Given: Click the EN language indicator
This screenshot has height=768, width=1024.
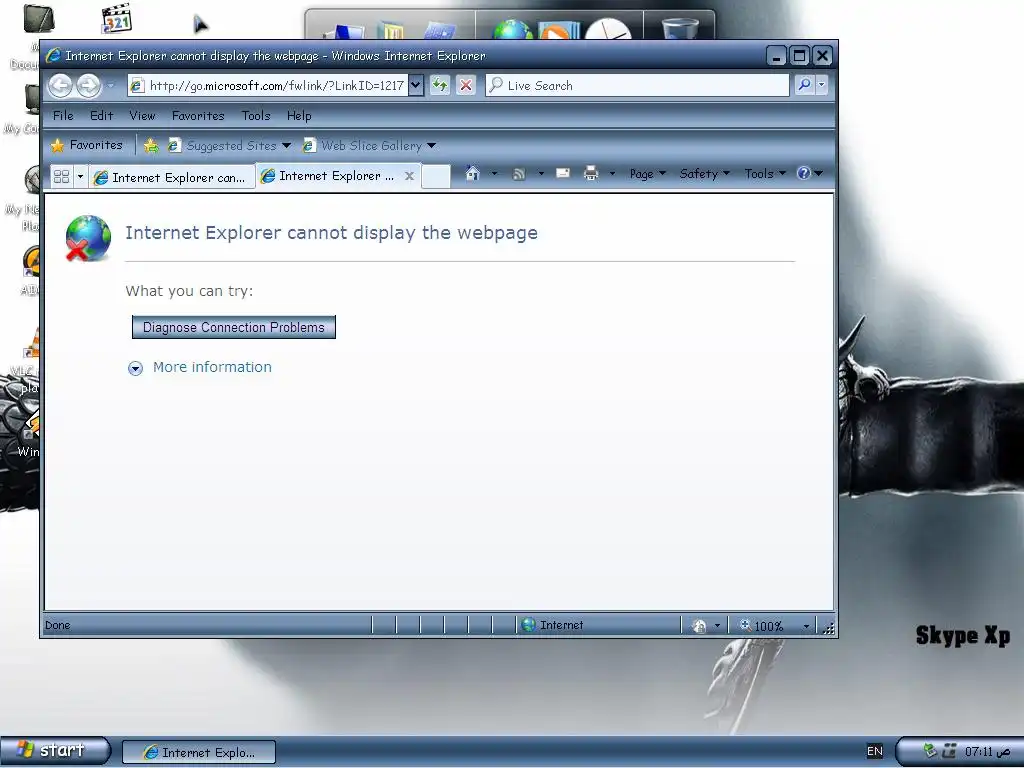Looking at the screenshot, I should click(874, 751).
